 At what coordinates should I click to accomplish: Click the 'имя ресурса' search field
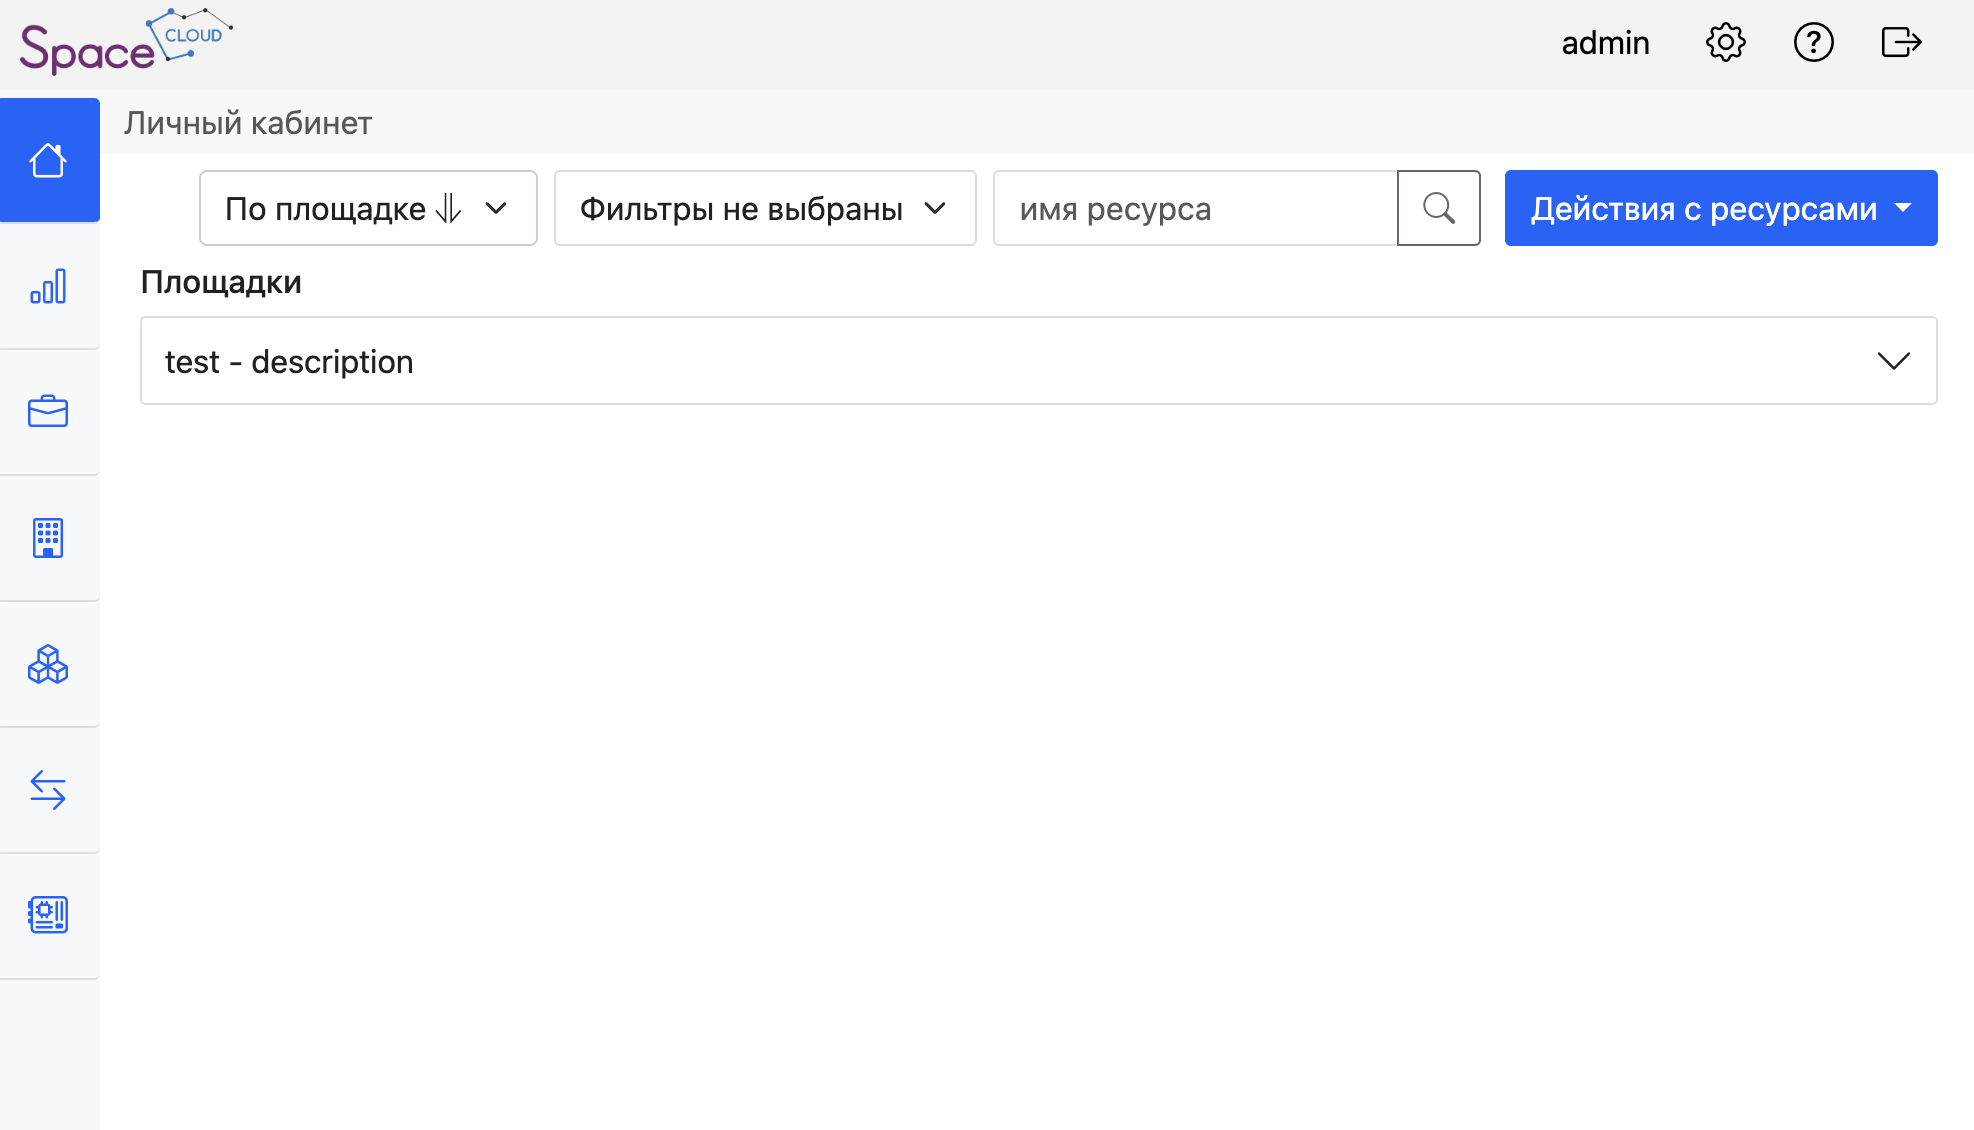coord(1195,208)
